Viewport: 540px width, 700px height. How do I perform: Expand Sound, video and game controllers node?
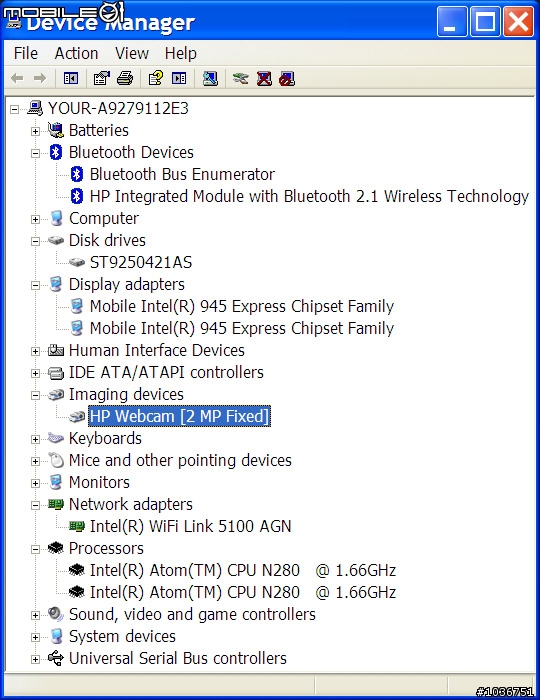tap(35, 615)
